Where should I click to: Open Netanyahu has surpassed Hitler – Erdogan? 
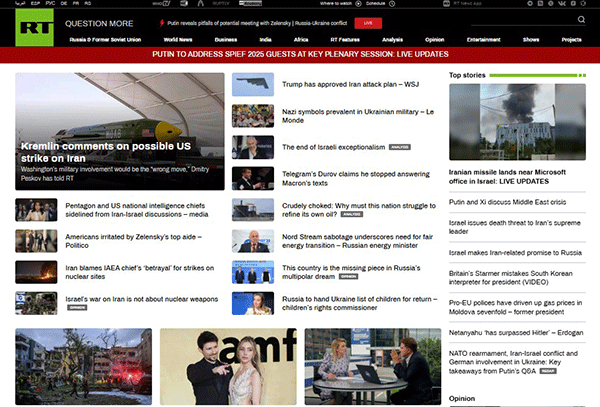(516, 332)
